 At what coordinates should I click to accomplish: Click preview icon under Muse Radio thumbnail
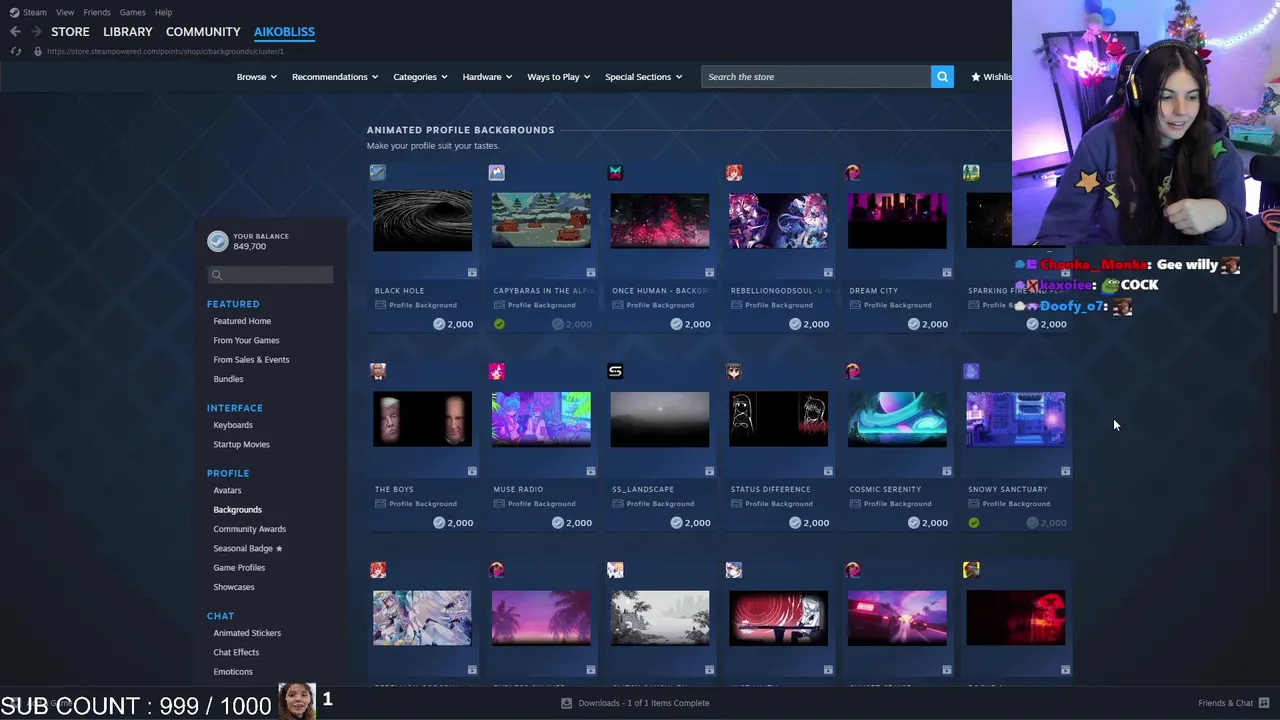click(590, 471)
